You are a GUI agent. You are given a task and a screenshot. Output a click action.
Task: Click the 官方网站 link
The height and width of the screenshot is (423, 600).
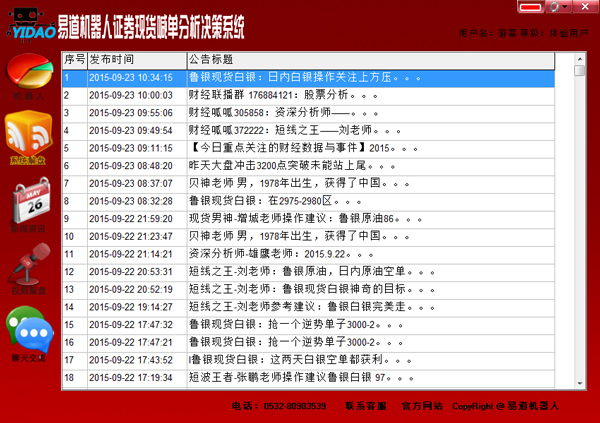[x=422, y=406]
